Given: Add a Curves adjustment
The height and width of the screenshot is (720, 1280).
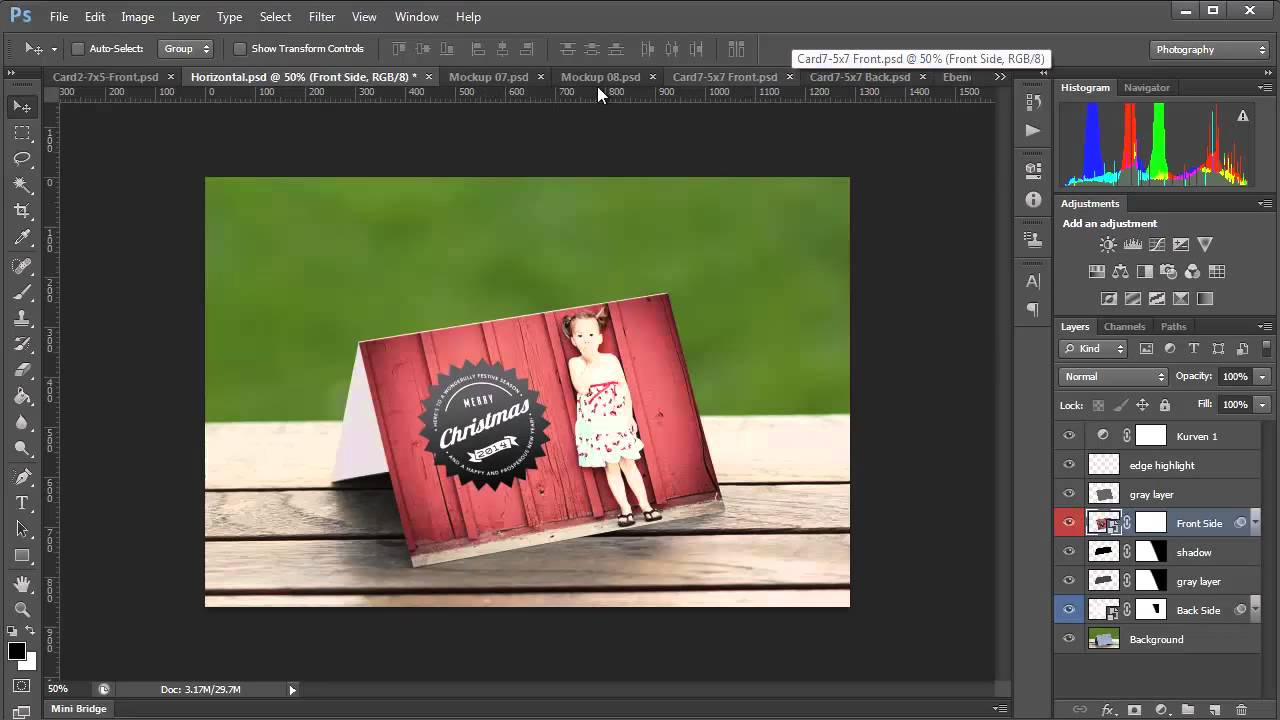Looking at the screenshot, I should click(x=1157, y=244).
